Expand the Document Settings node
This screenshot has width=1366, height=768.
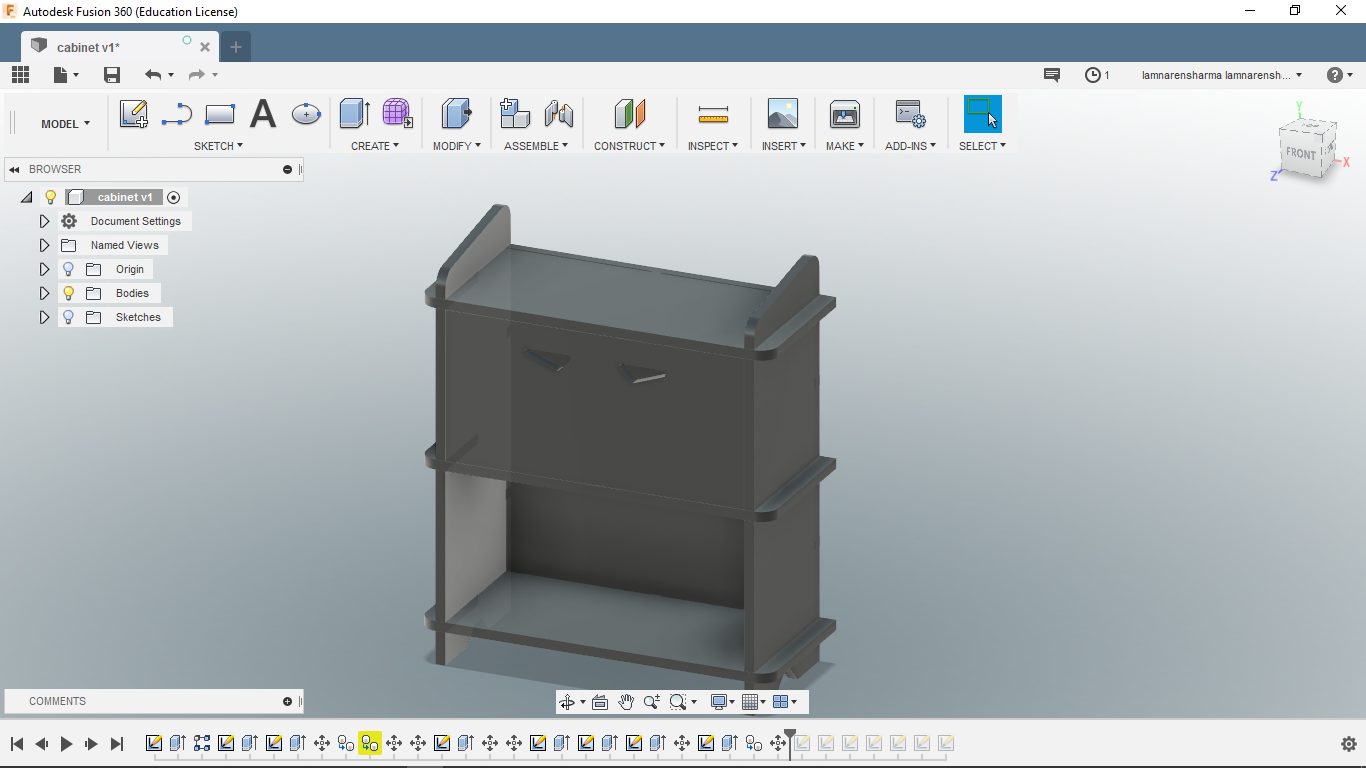[x=44, y=222]
